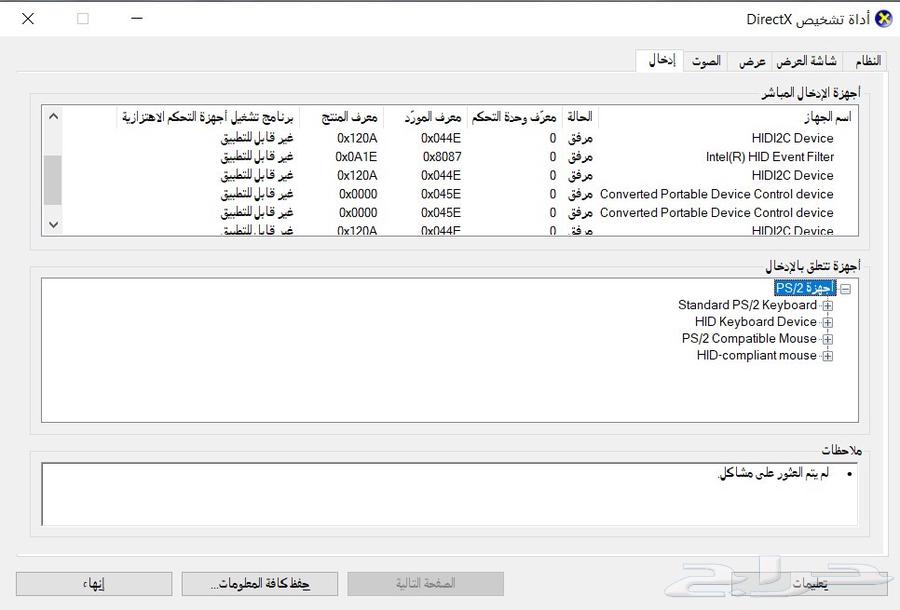Screen dimensions: 900x610
Task: Open the عرض tab
Action: tap(752, 60)
